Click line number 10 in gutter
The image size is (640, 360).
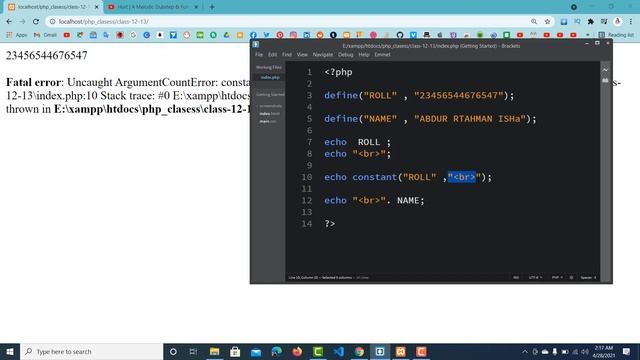307,177
